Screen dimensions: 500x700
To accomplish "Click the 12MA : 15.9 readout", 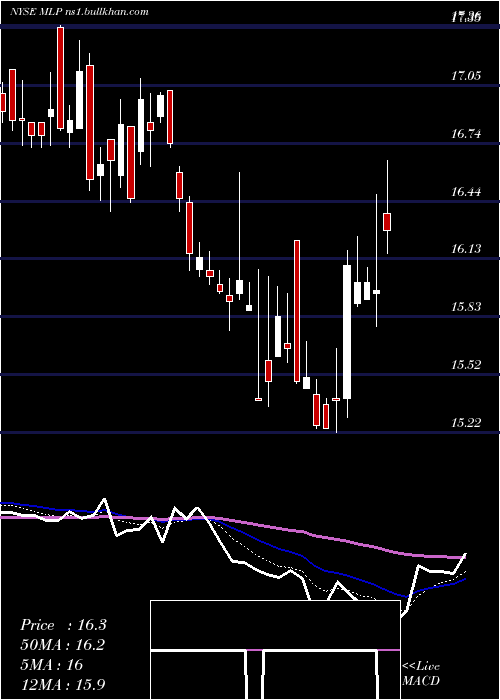I will tap(63, 684).
